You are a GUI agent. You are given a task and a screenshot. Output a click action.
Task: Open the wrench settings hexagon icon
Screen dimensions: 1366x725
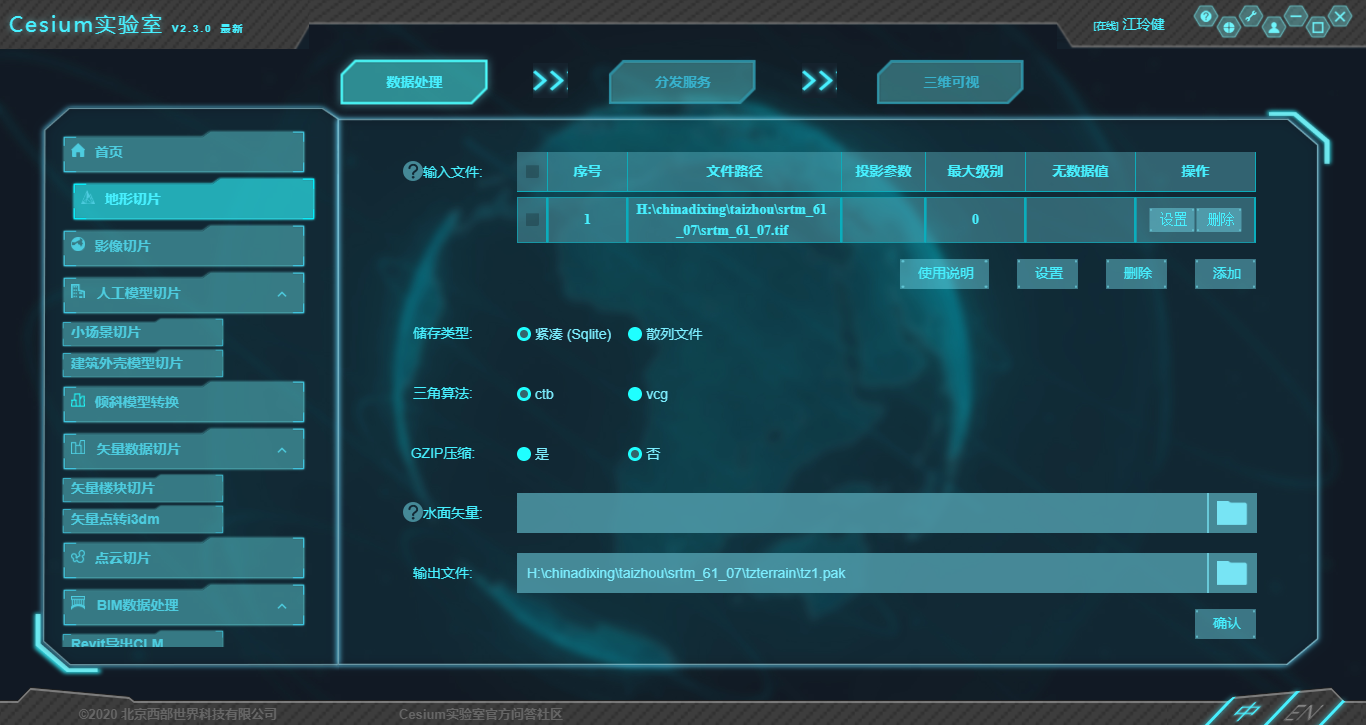[1251, 17]
